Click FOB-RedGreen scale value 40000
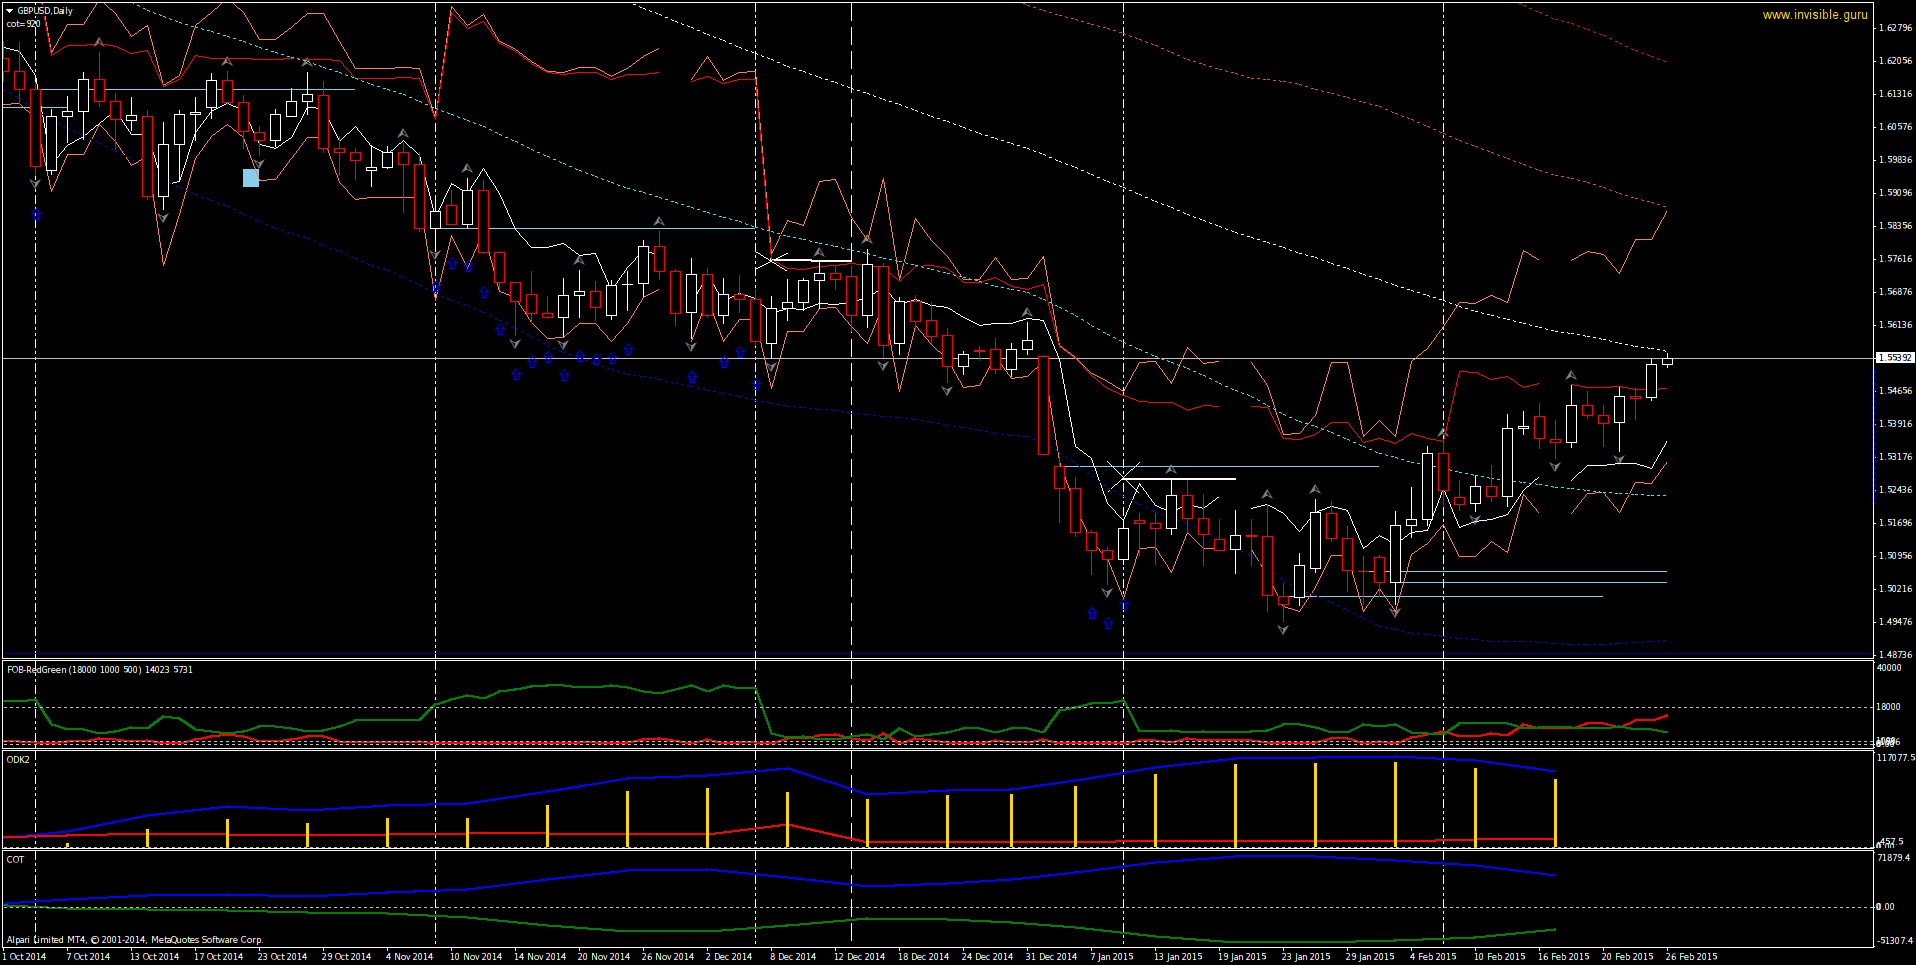The width and height of the screenshot is (1916, 965). coord(1889,668)
